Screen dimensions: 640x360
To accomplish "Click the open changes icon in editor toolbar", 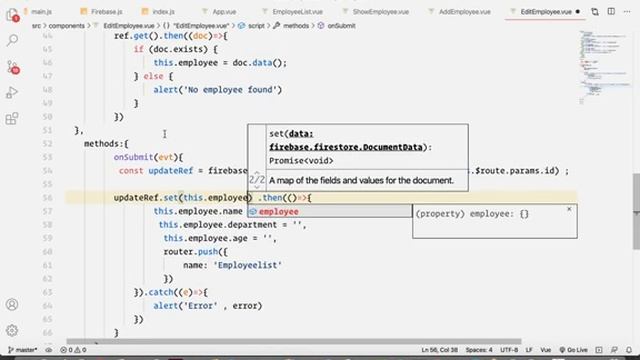I will (595, 12).
